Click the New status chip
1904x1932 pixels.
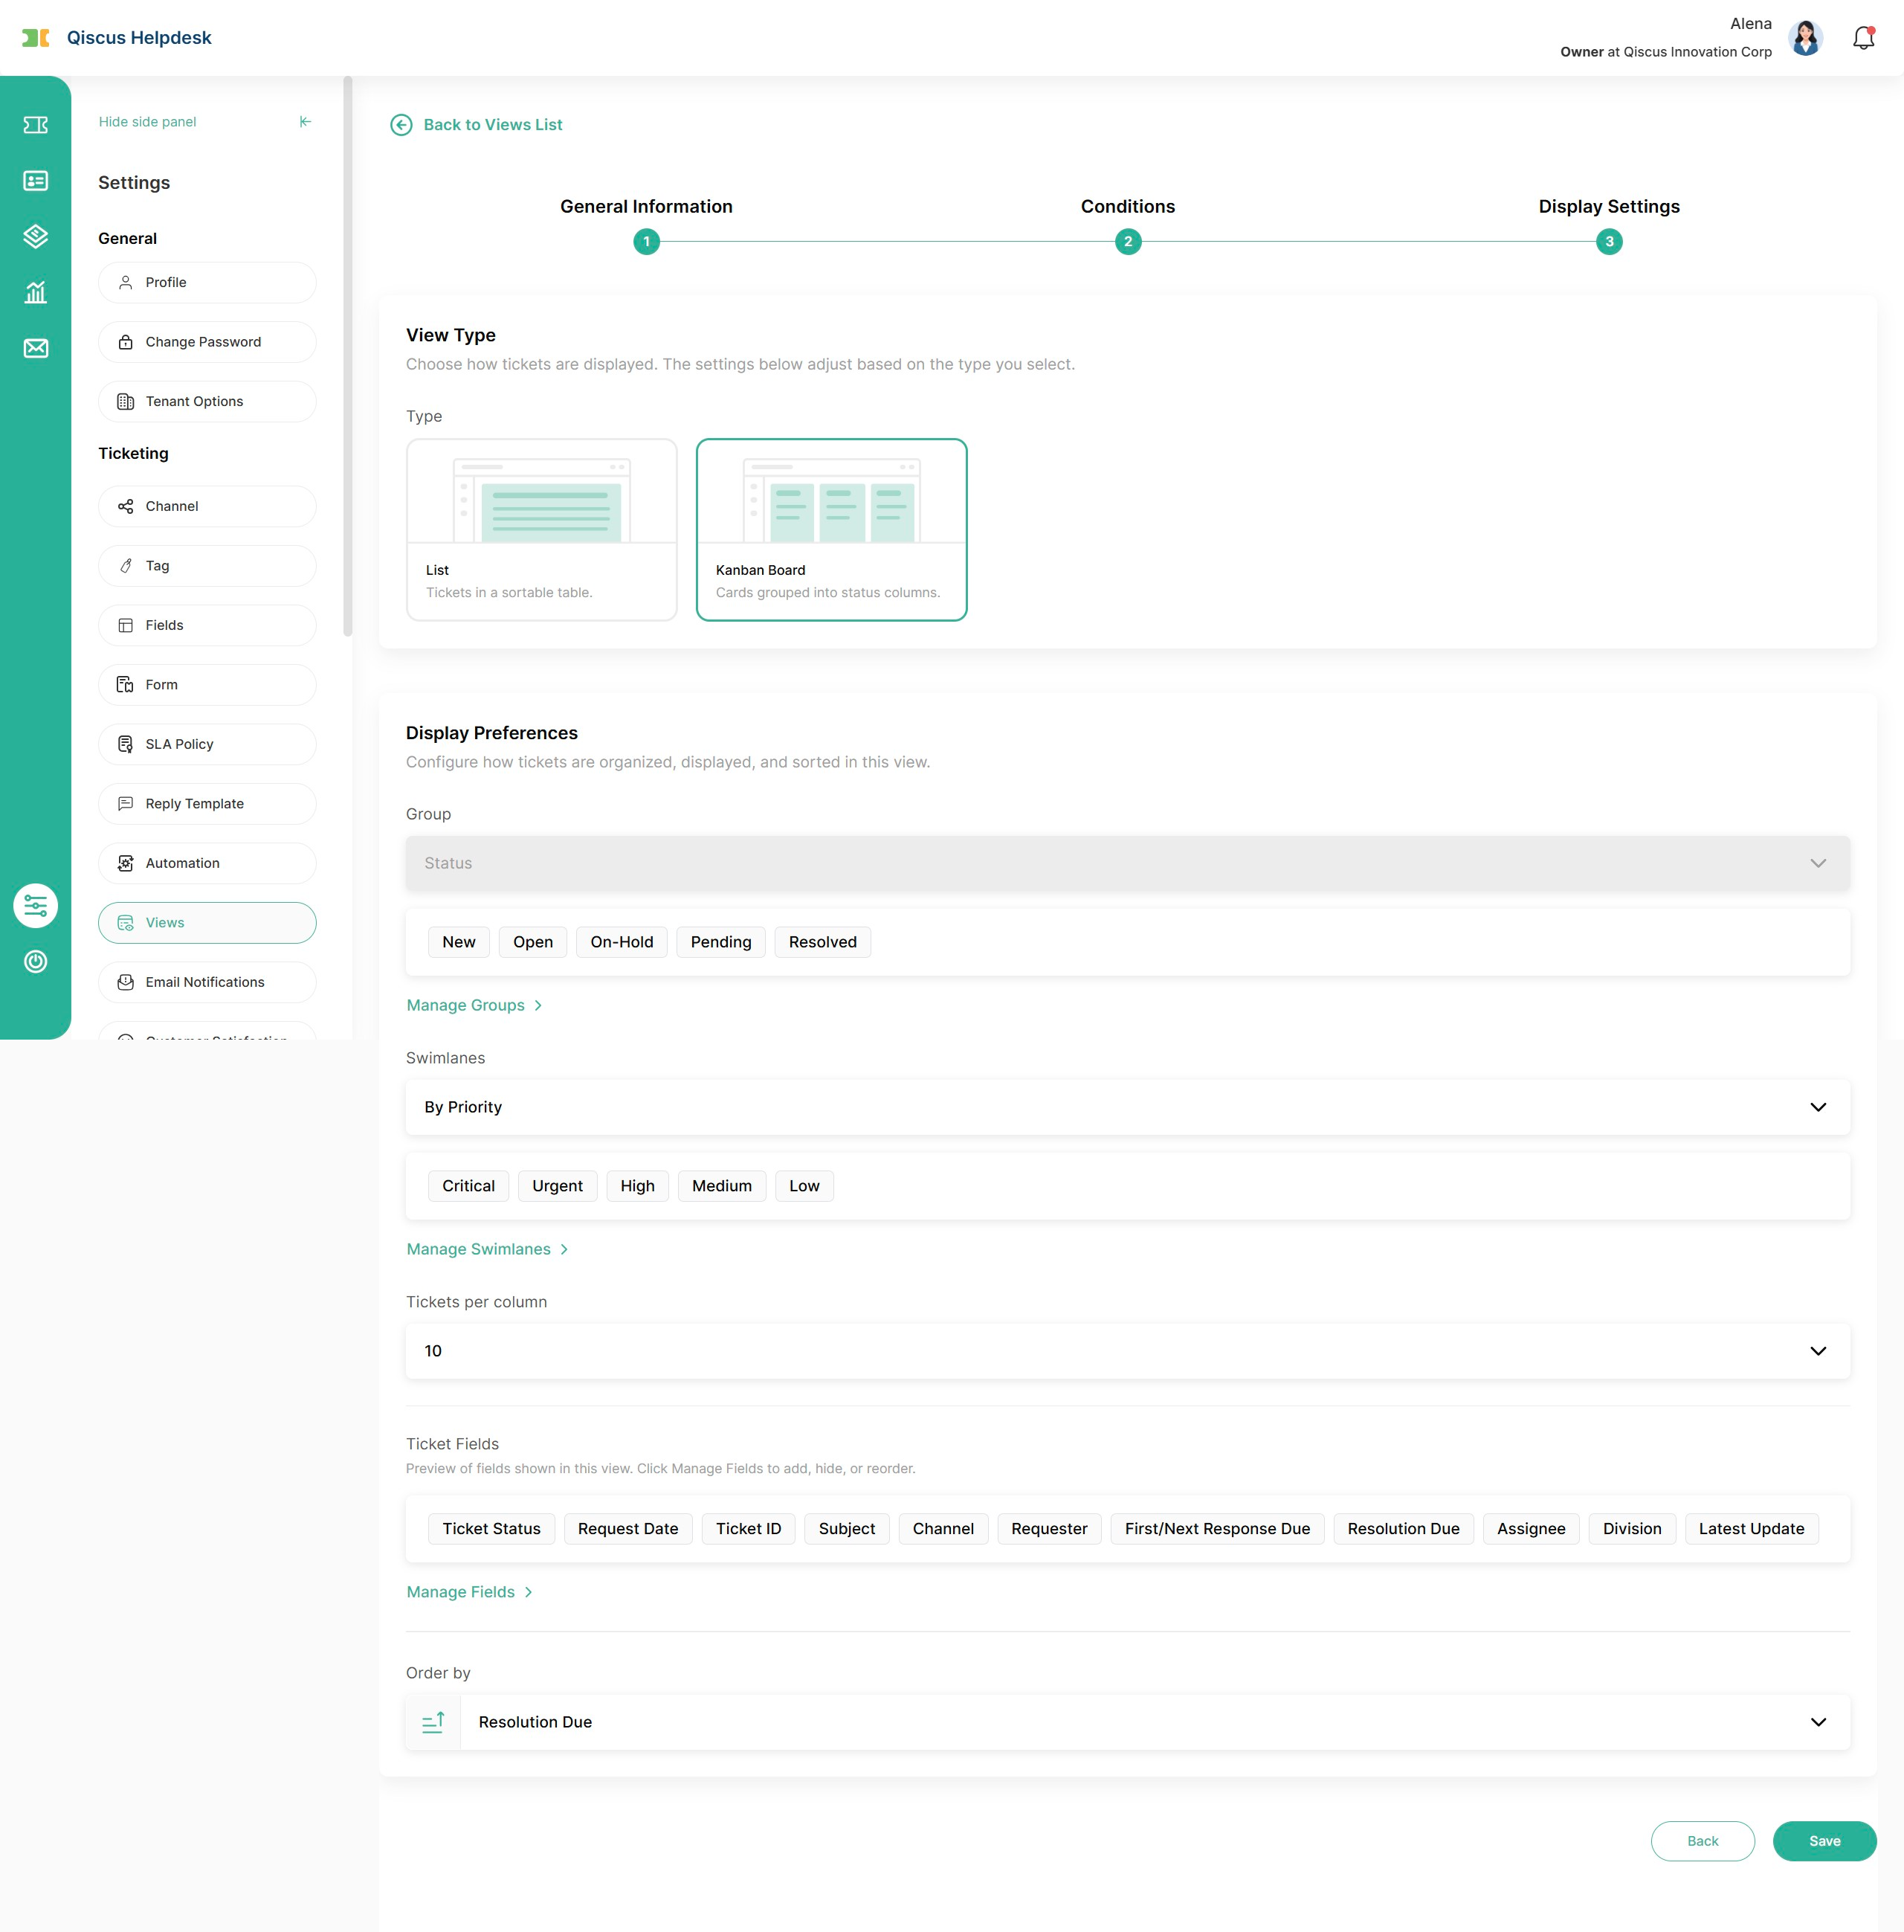[x=459, y=942]
